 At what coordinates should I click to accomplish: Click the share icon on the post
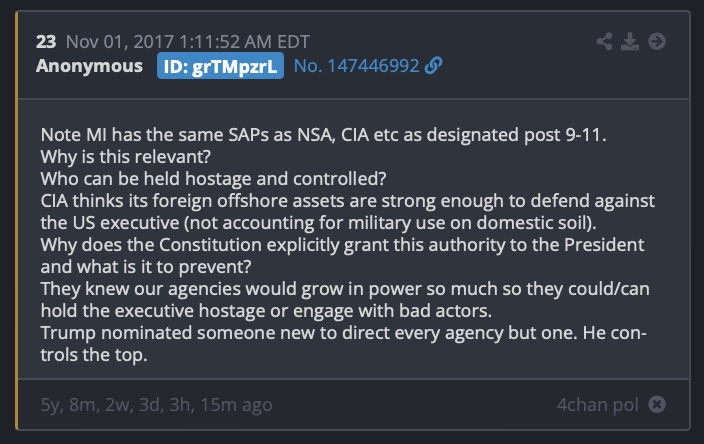604,41
